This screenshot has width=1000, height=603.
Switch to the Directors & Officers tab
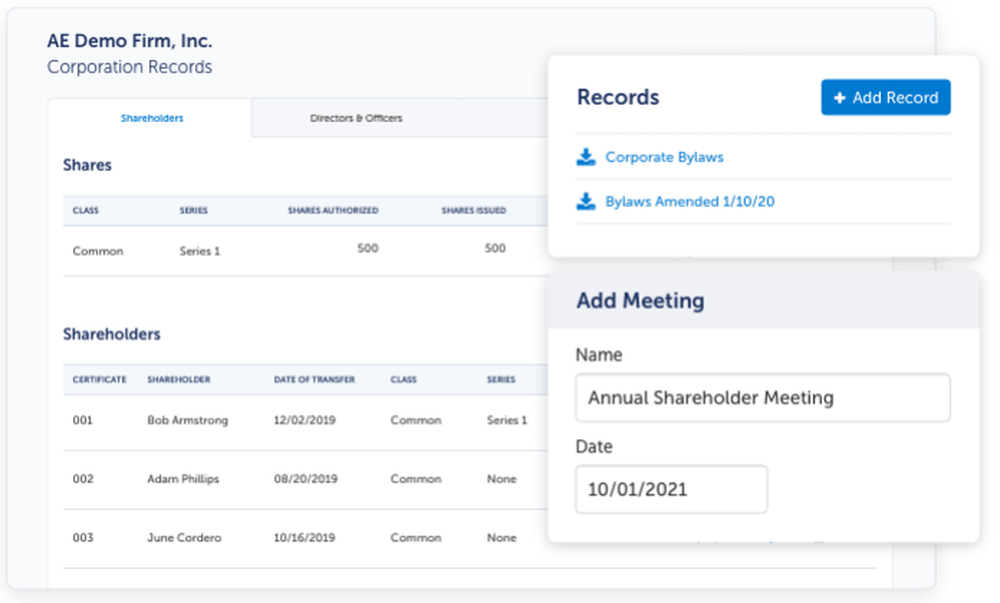coord(356,118)
